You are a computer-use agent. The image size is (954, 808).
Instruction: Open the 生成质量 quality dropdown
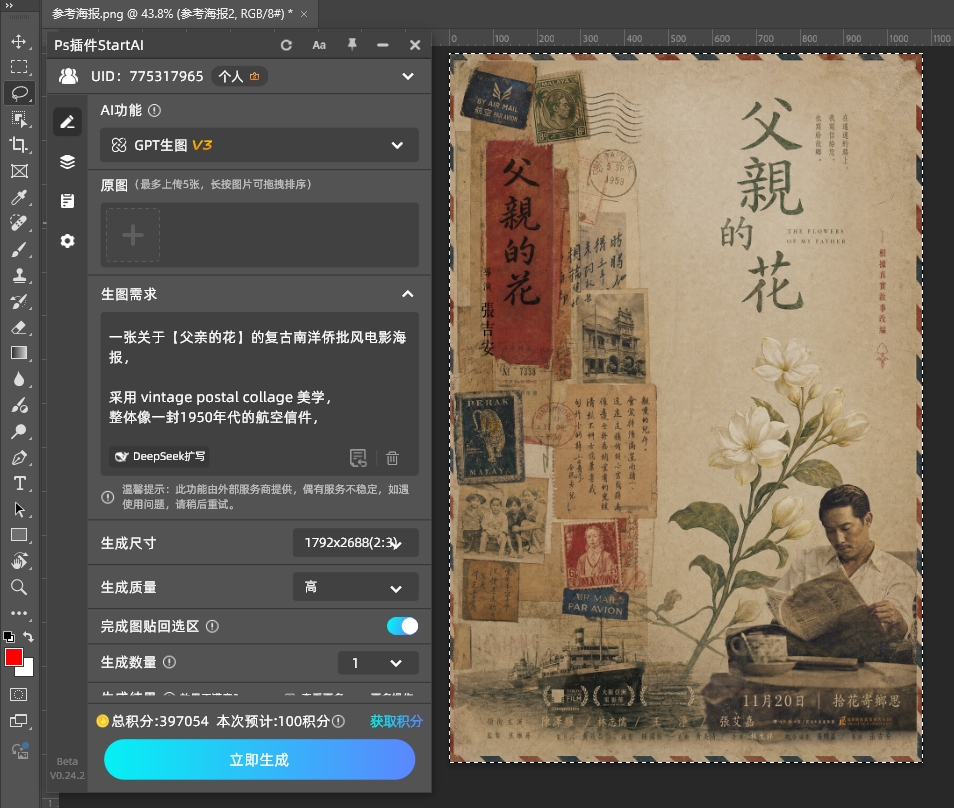(355, 587)
